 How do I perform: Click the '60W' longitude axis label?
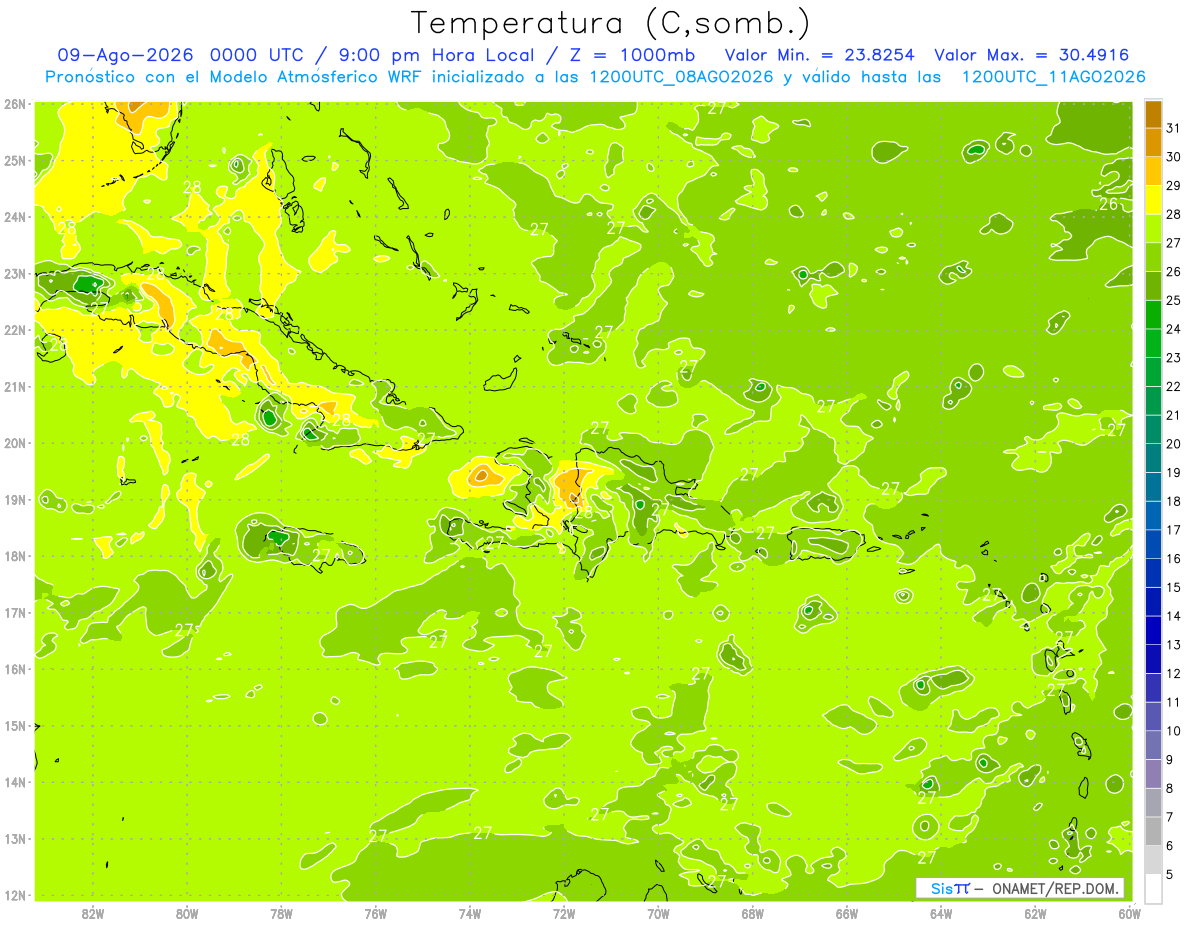1129,913
